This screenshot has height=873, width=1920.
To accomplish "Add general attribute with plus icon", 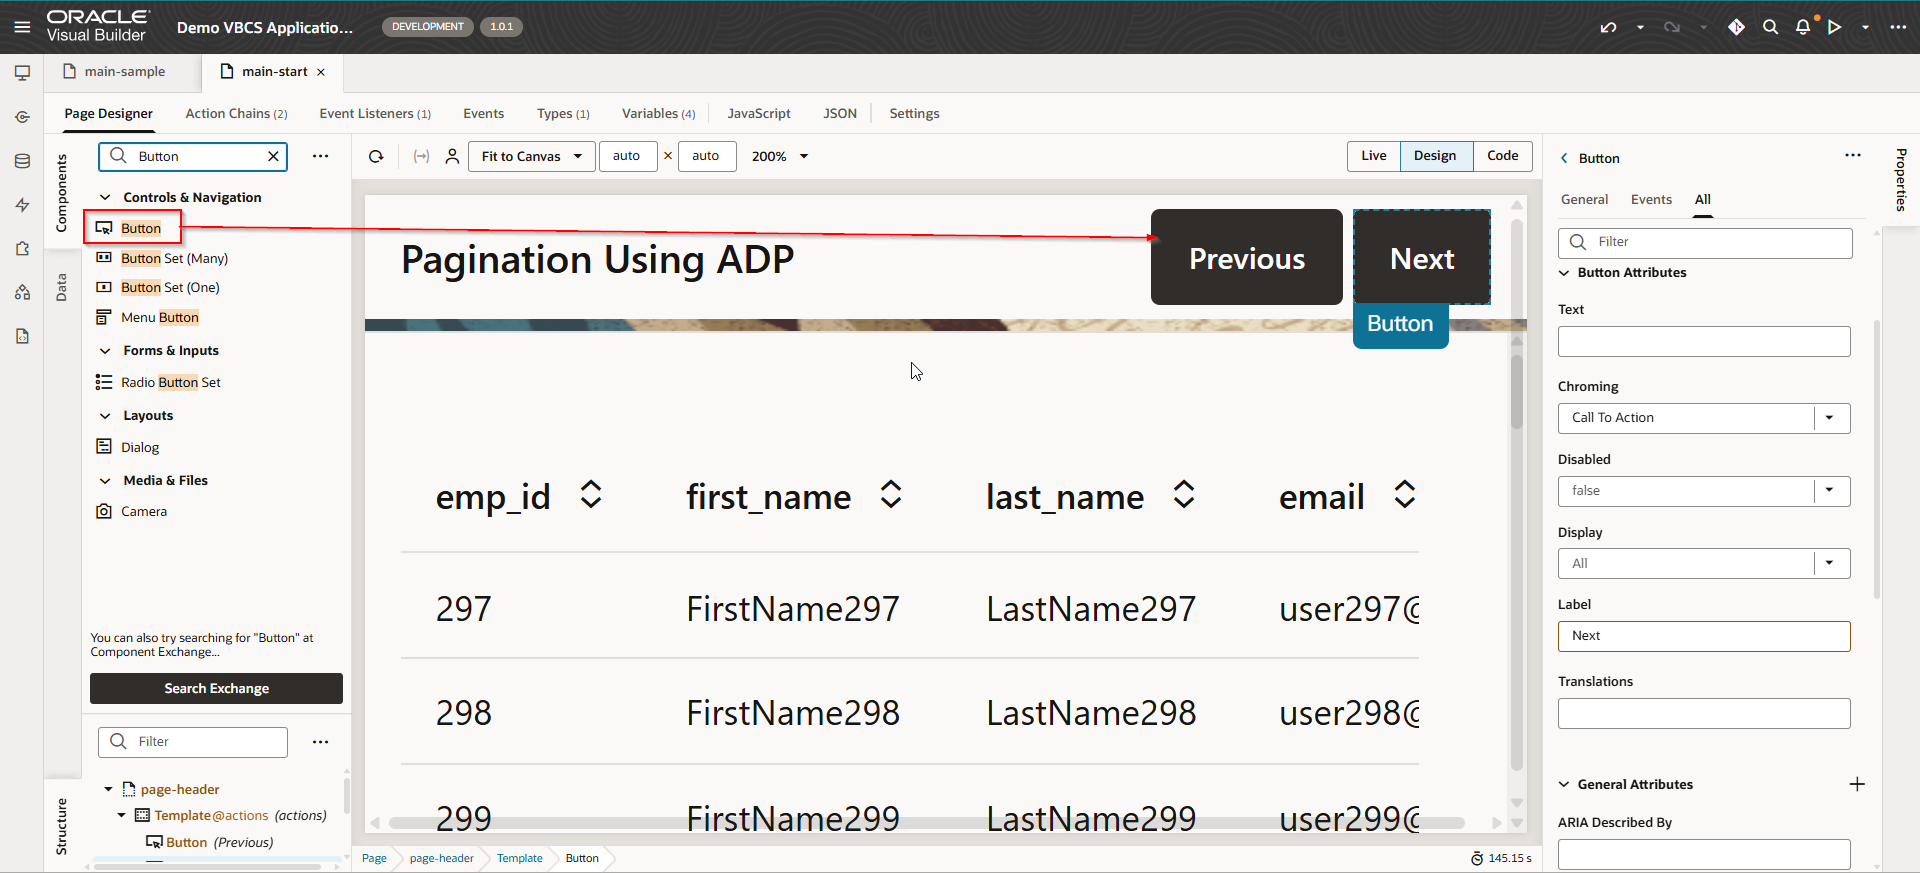I will [1857, 784].
